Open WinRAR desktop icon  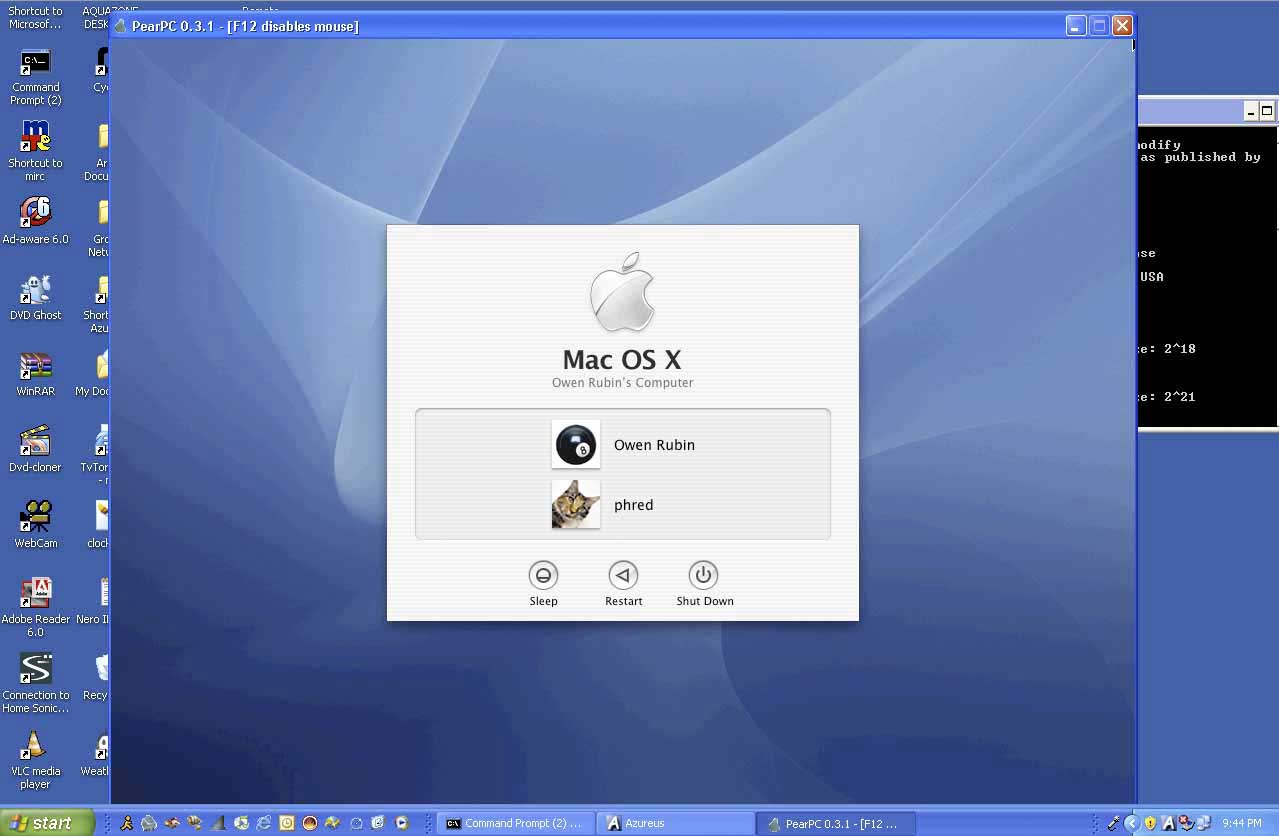pyautogui.click(x=36, y=366)
